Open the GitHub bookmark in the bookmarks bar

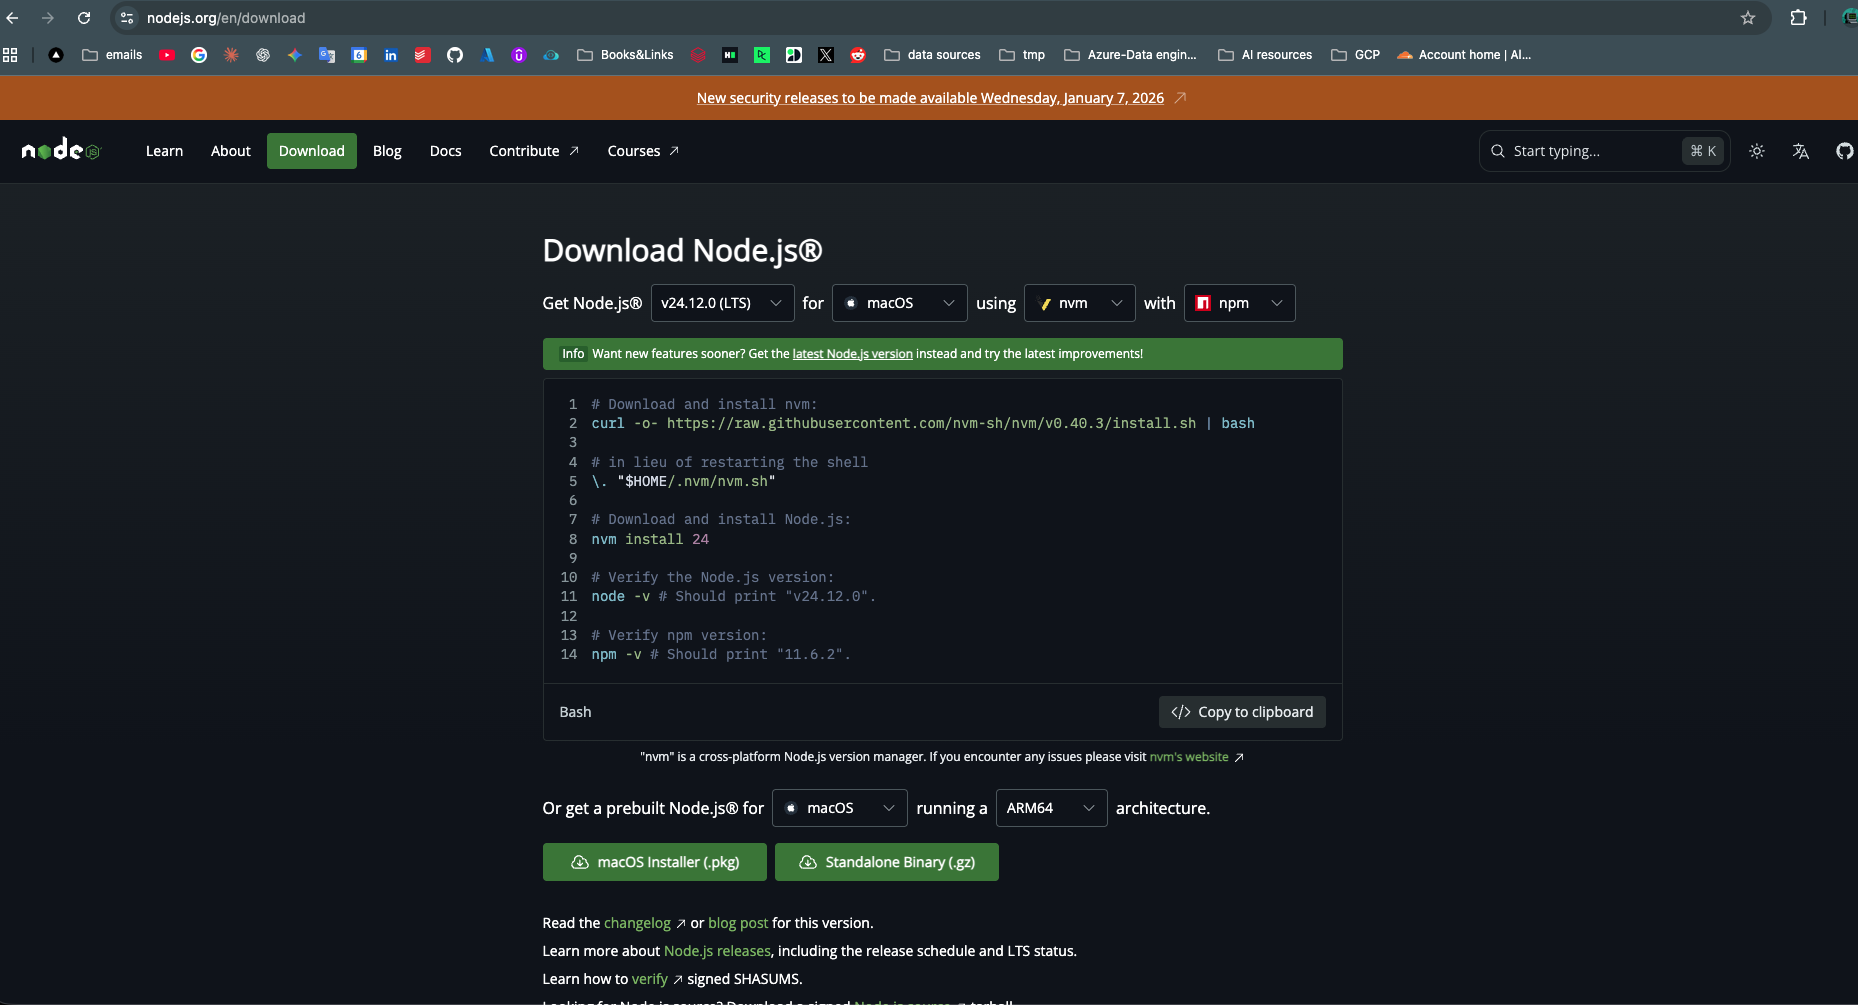[x=455, y=55]
